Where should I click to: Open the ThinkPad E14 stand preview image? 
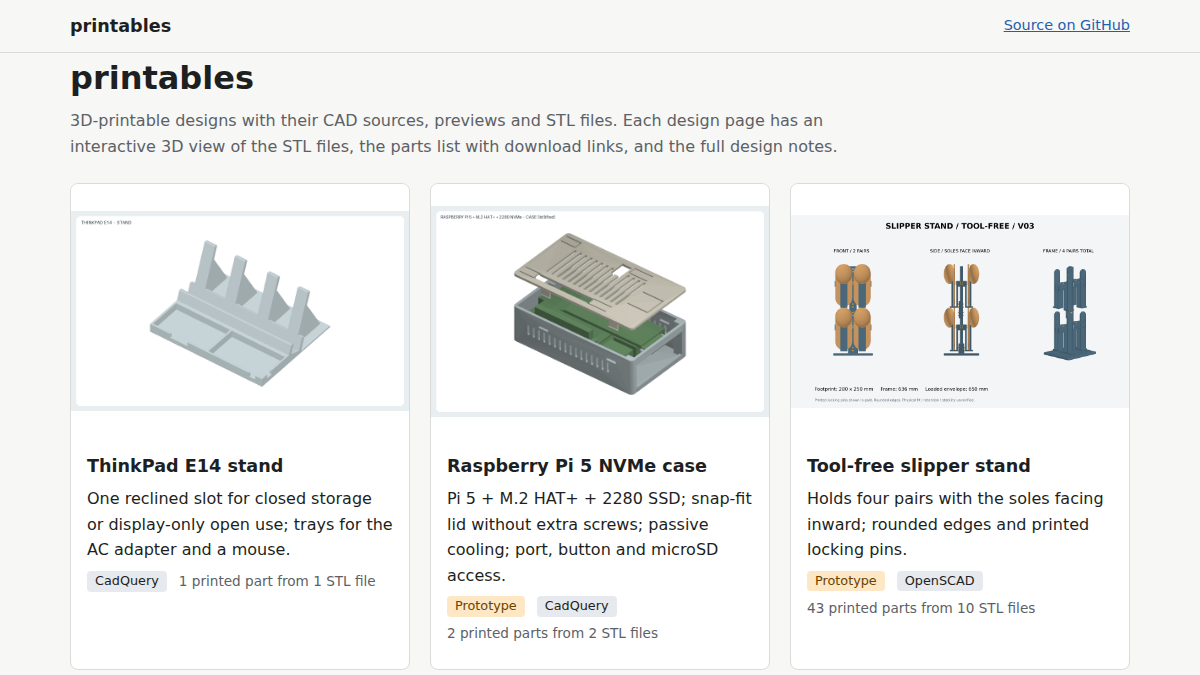[x=240, y=311]
